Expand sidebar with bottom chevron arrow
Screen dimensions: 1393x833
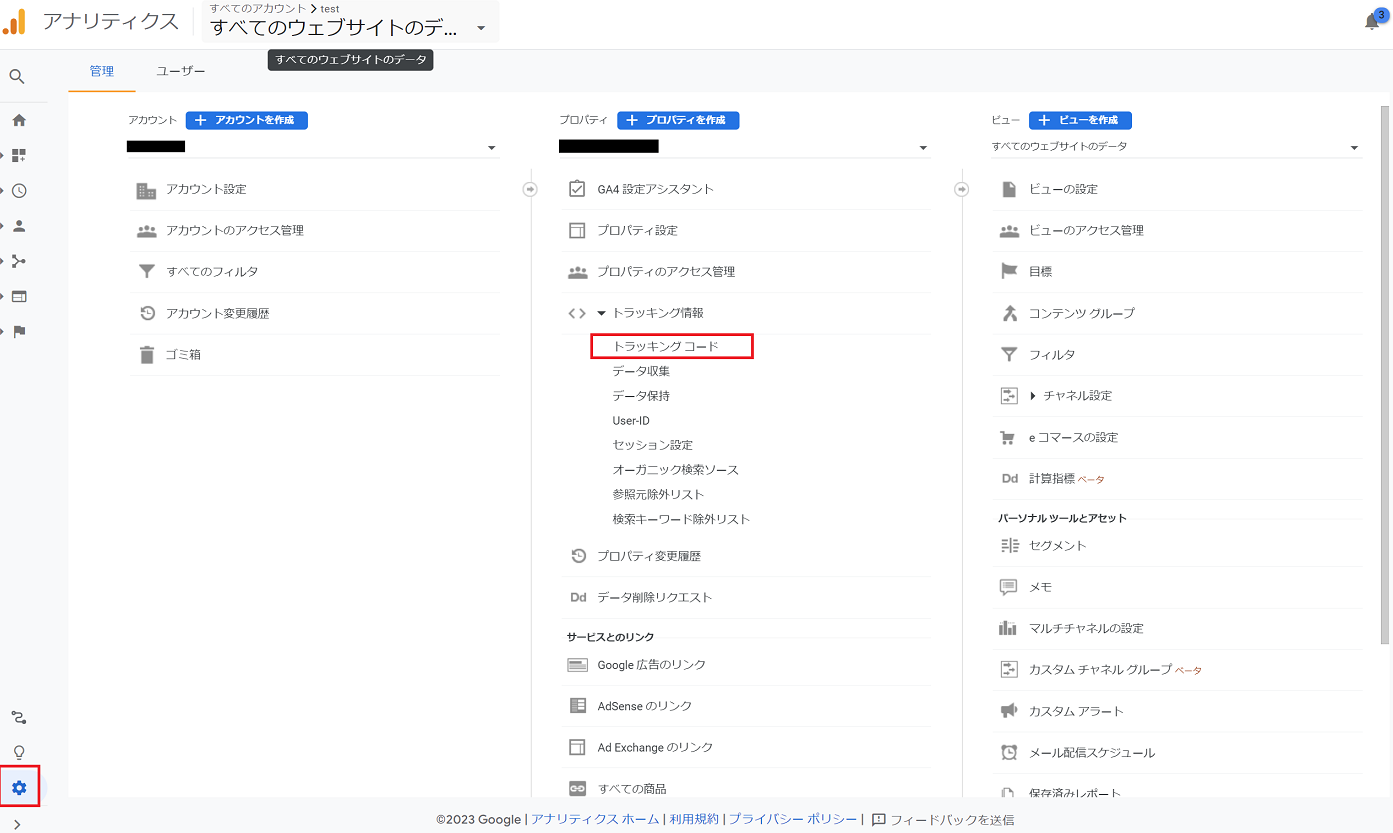click(17, 824)
